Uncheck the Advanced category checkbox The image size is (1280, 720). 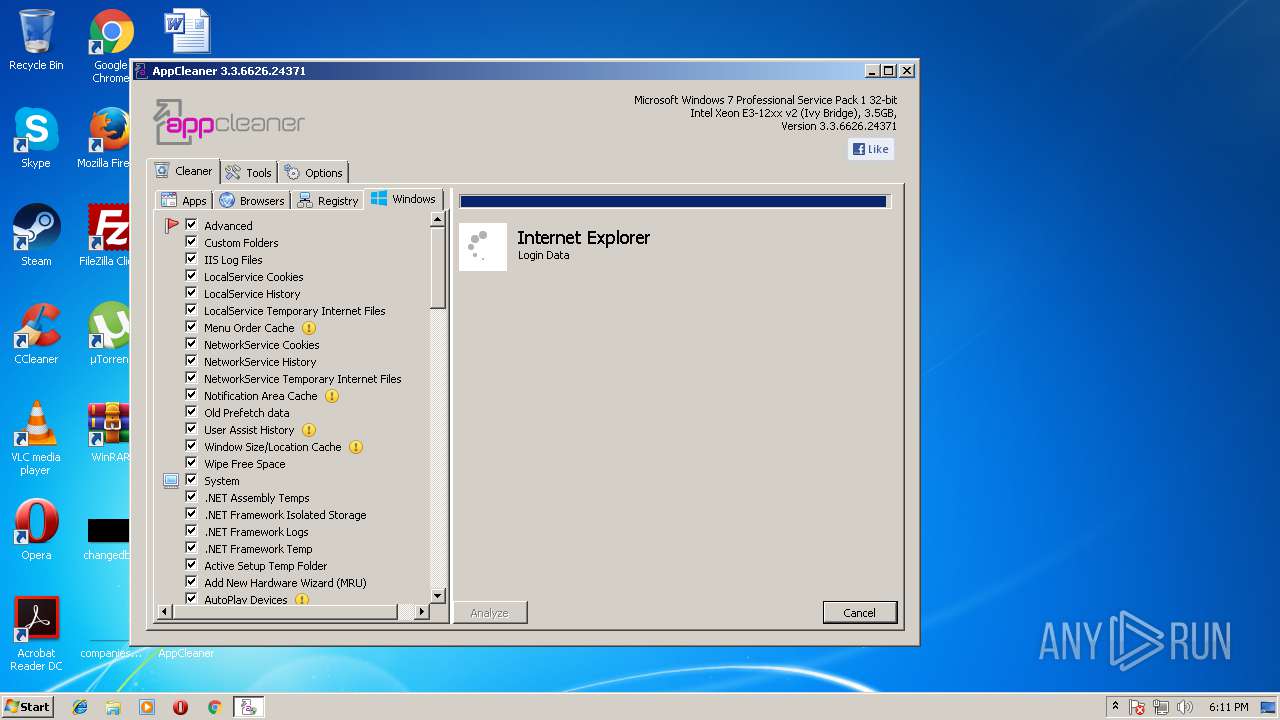(191, 225)
